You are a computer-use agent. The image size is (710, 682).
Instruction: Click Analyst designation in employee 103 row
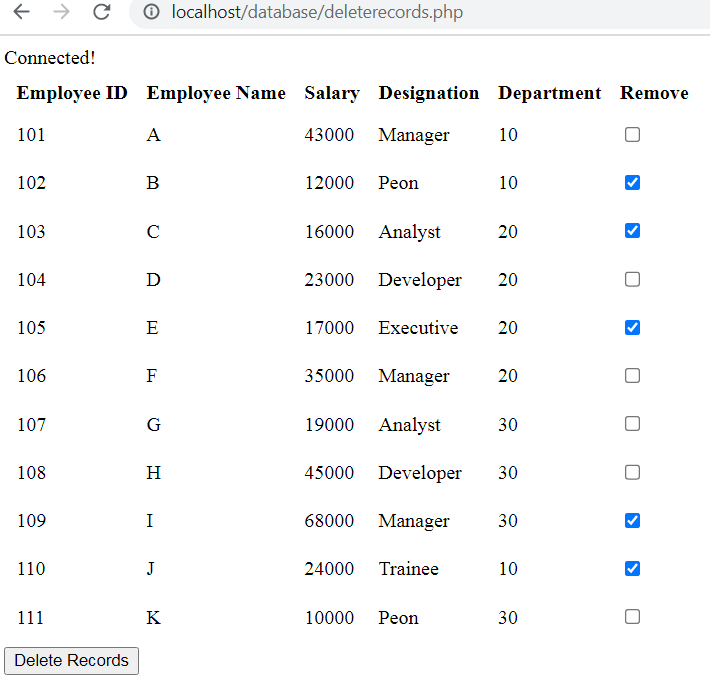pos(409,232)
